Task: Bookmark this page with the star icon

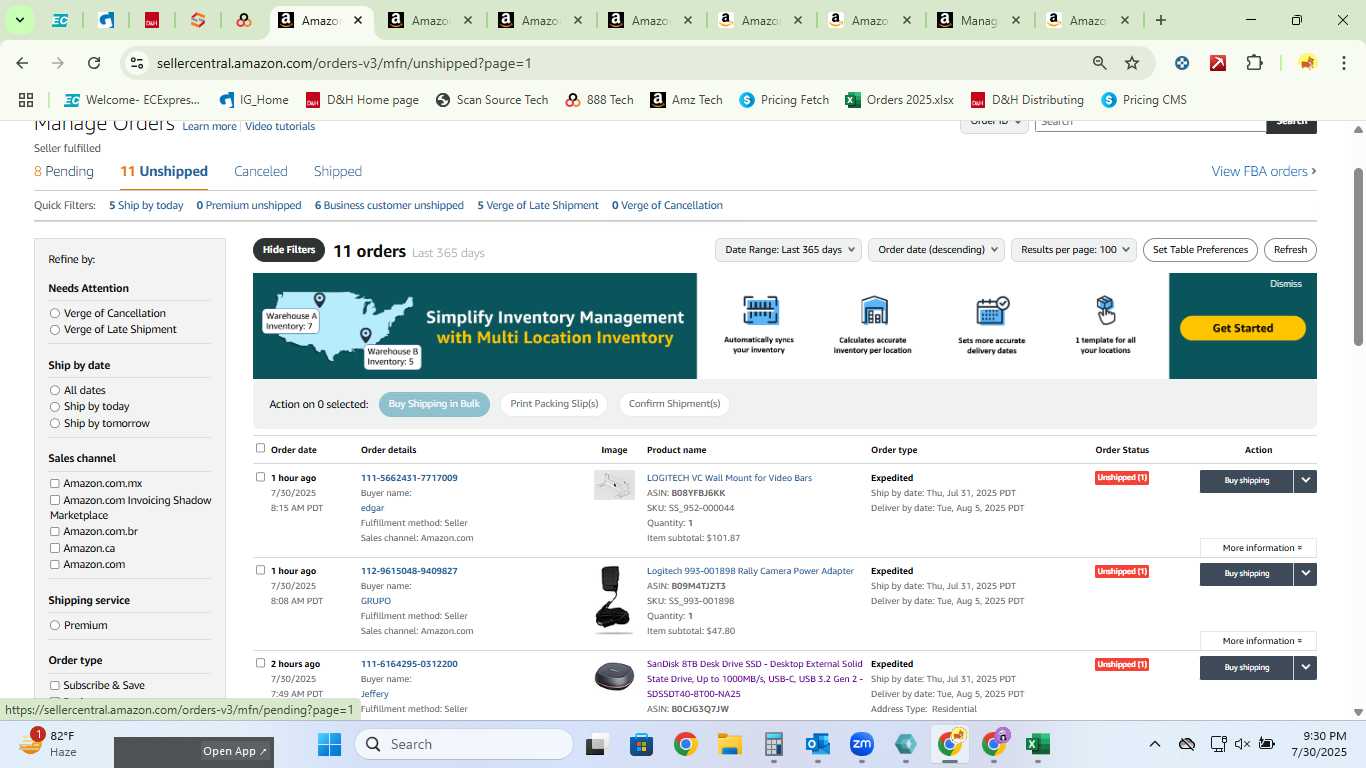Action: 1132,63
